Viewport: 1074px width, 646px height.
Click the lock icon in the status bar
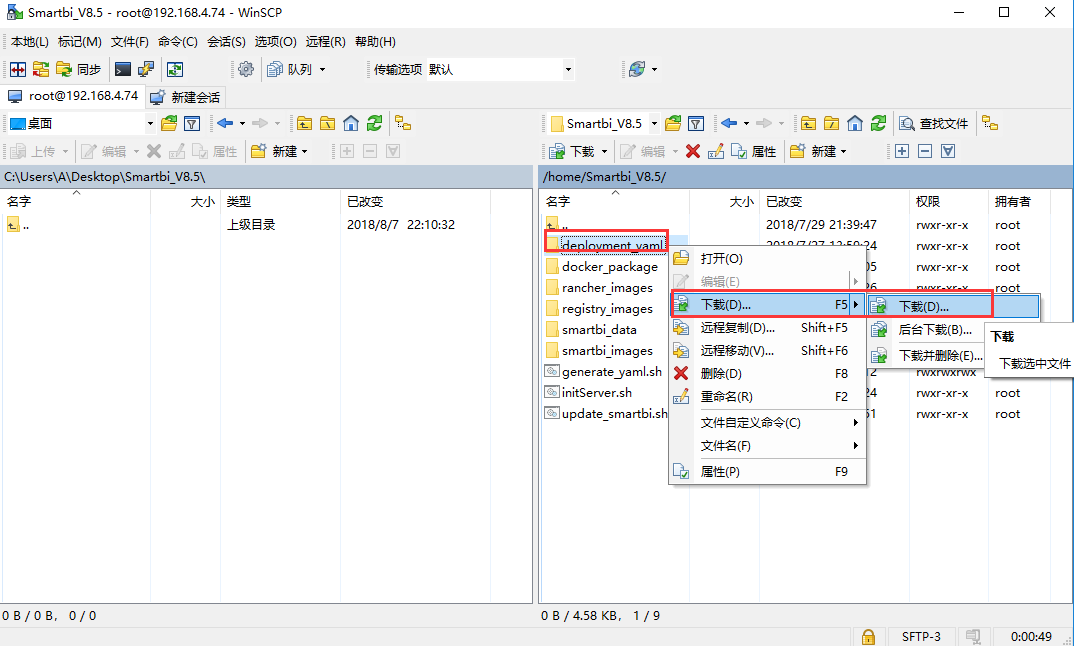point(868,636)
